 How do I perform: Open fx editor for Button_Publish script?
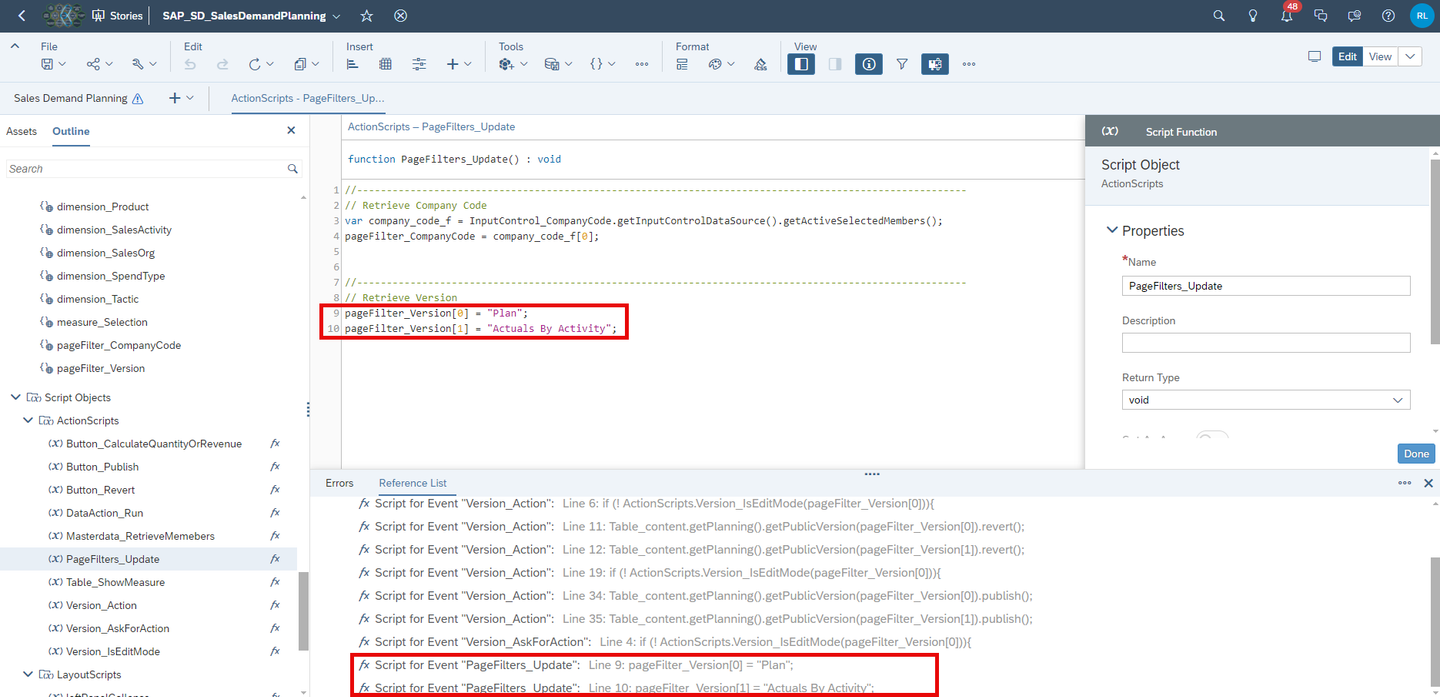(275, 467)
